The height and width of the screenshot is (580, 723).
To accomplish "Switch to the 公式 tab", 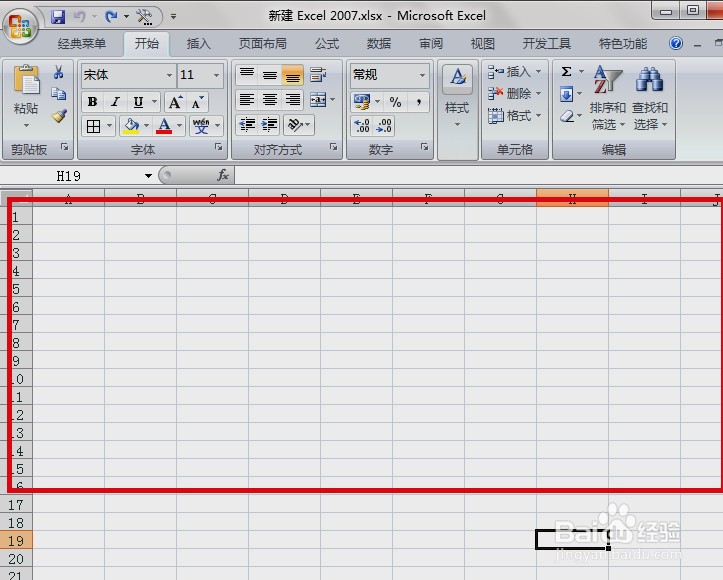I will point(327,44).
